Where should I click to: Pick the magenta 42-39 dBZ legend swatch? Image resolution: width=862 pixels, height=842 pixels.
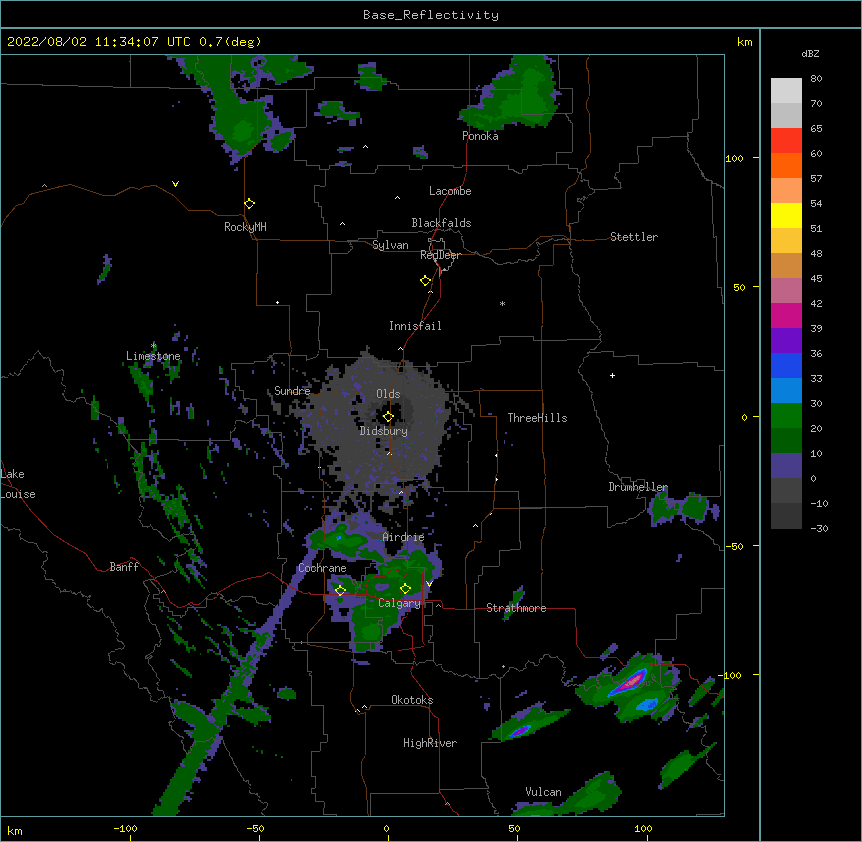[786, 315]
